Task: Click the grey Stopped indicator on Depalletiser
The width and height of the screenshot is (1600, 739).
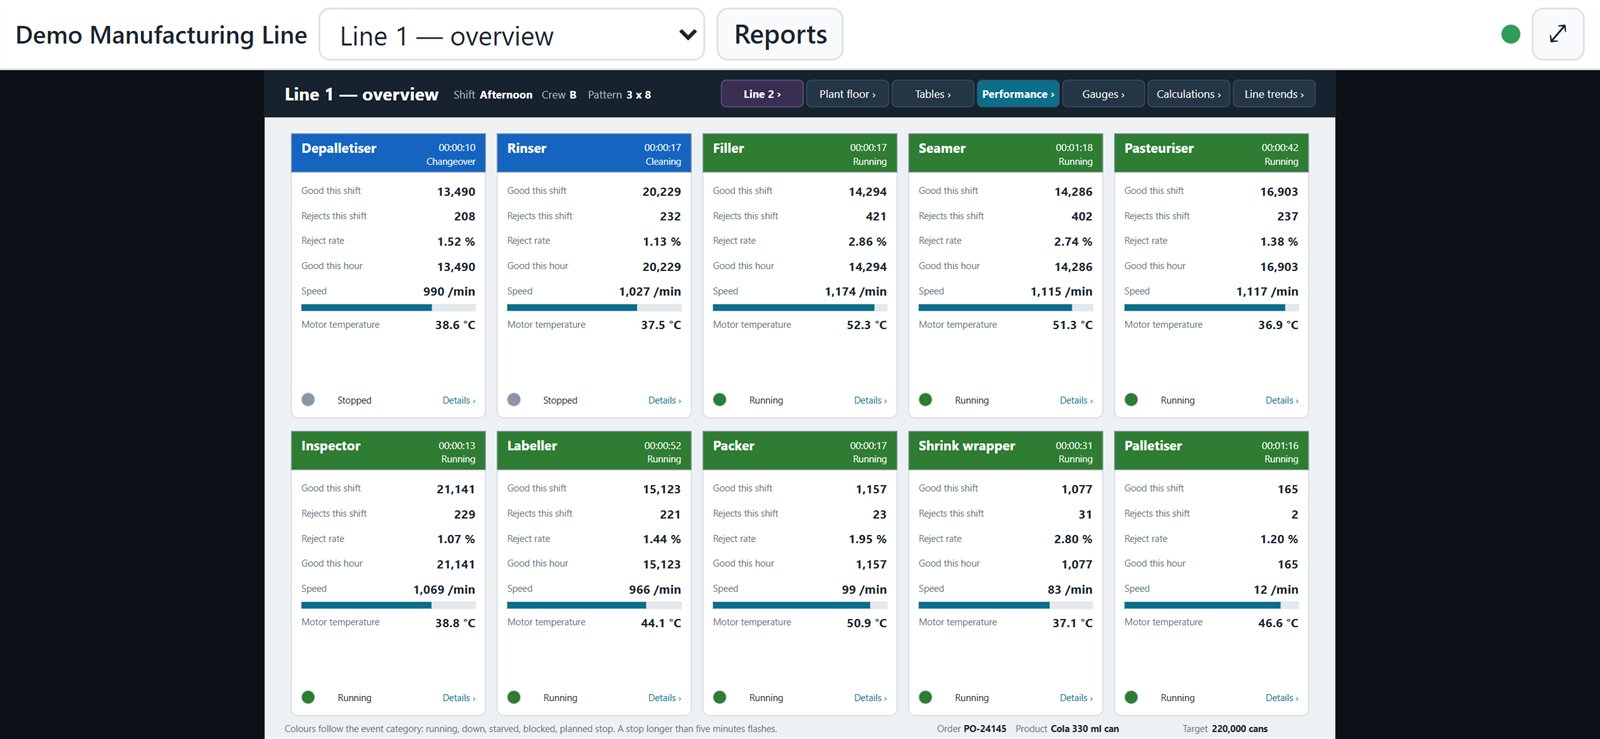Action: point(308,400)
